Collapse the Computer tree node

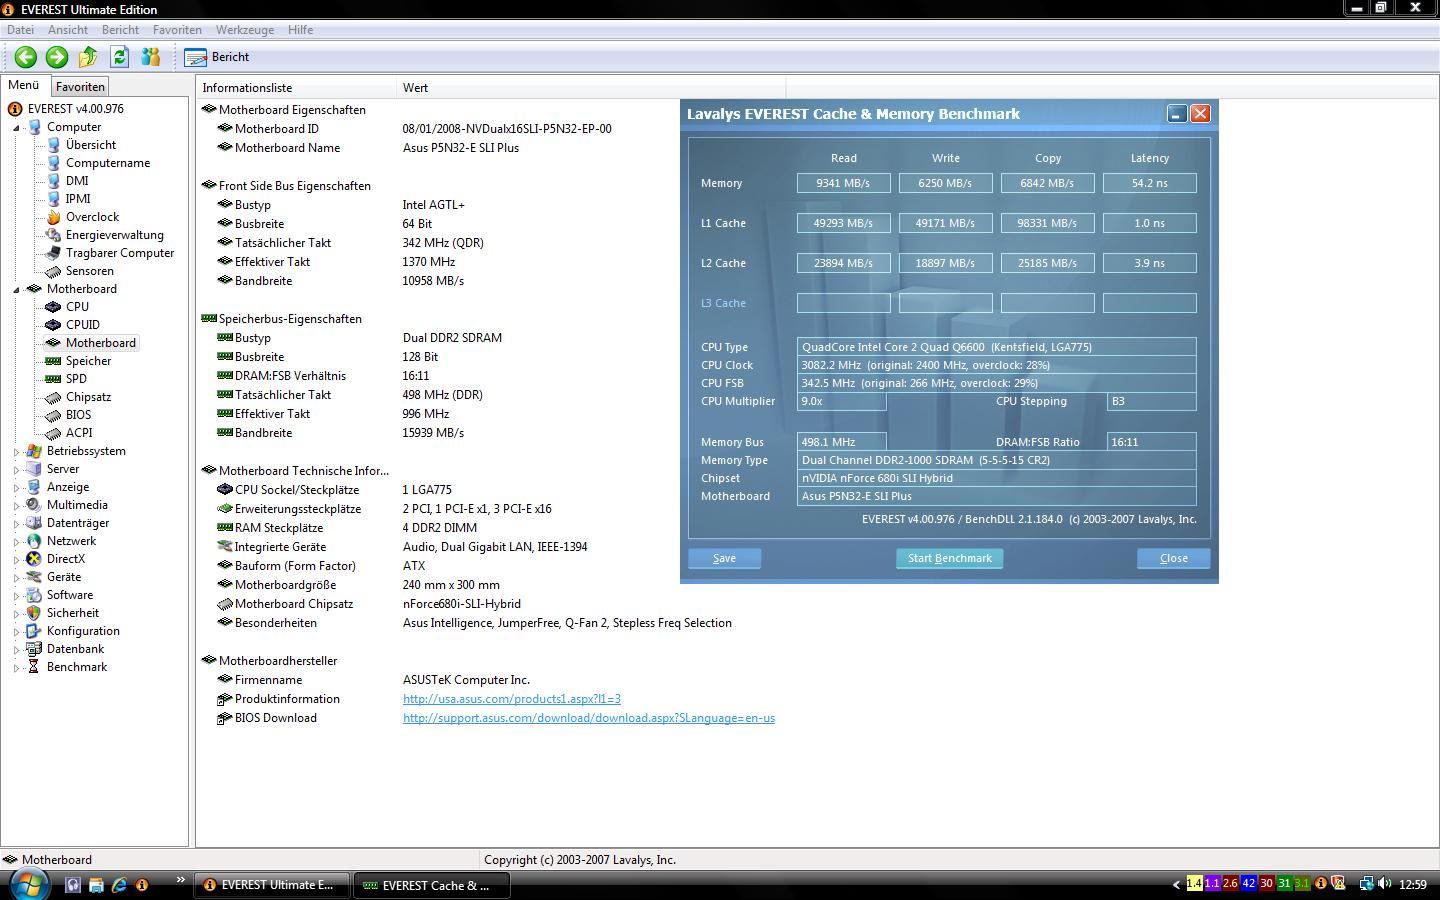pyautogui.click(x=16, y=128)
